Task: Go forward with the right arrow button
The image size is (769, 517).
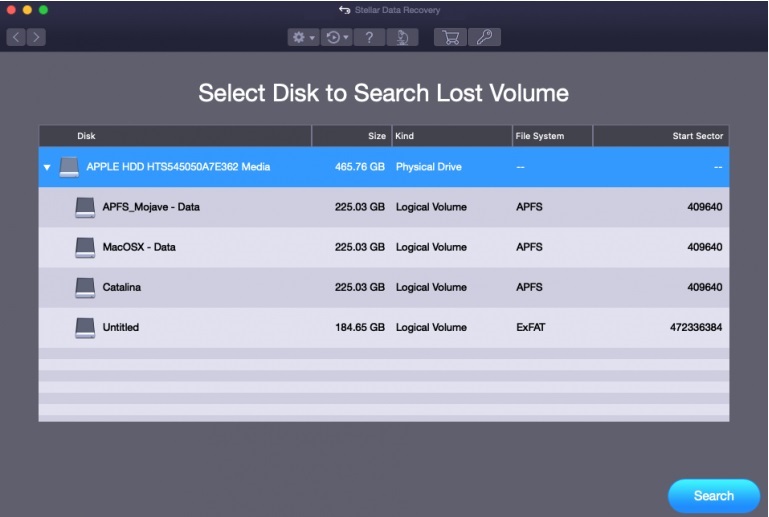Action: [36, 37]
